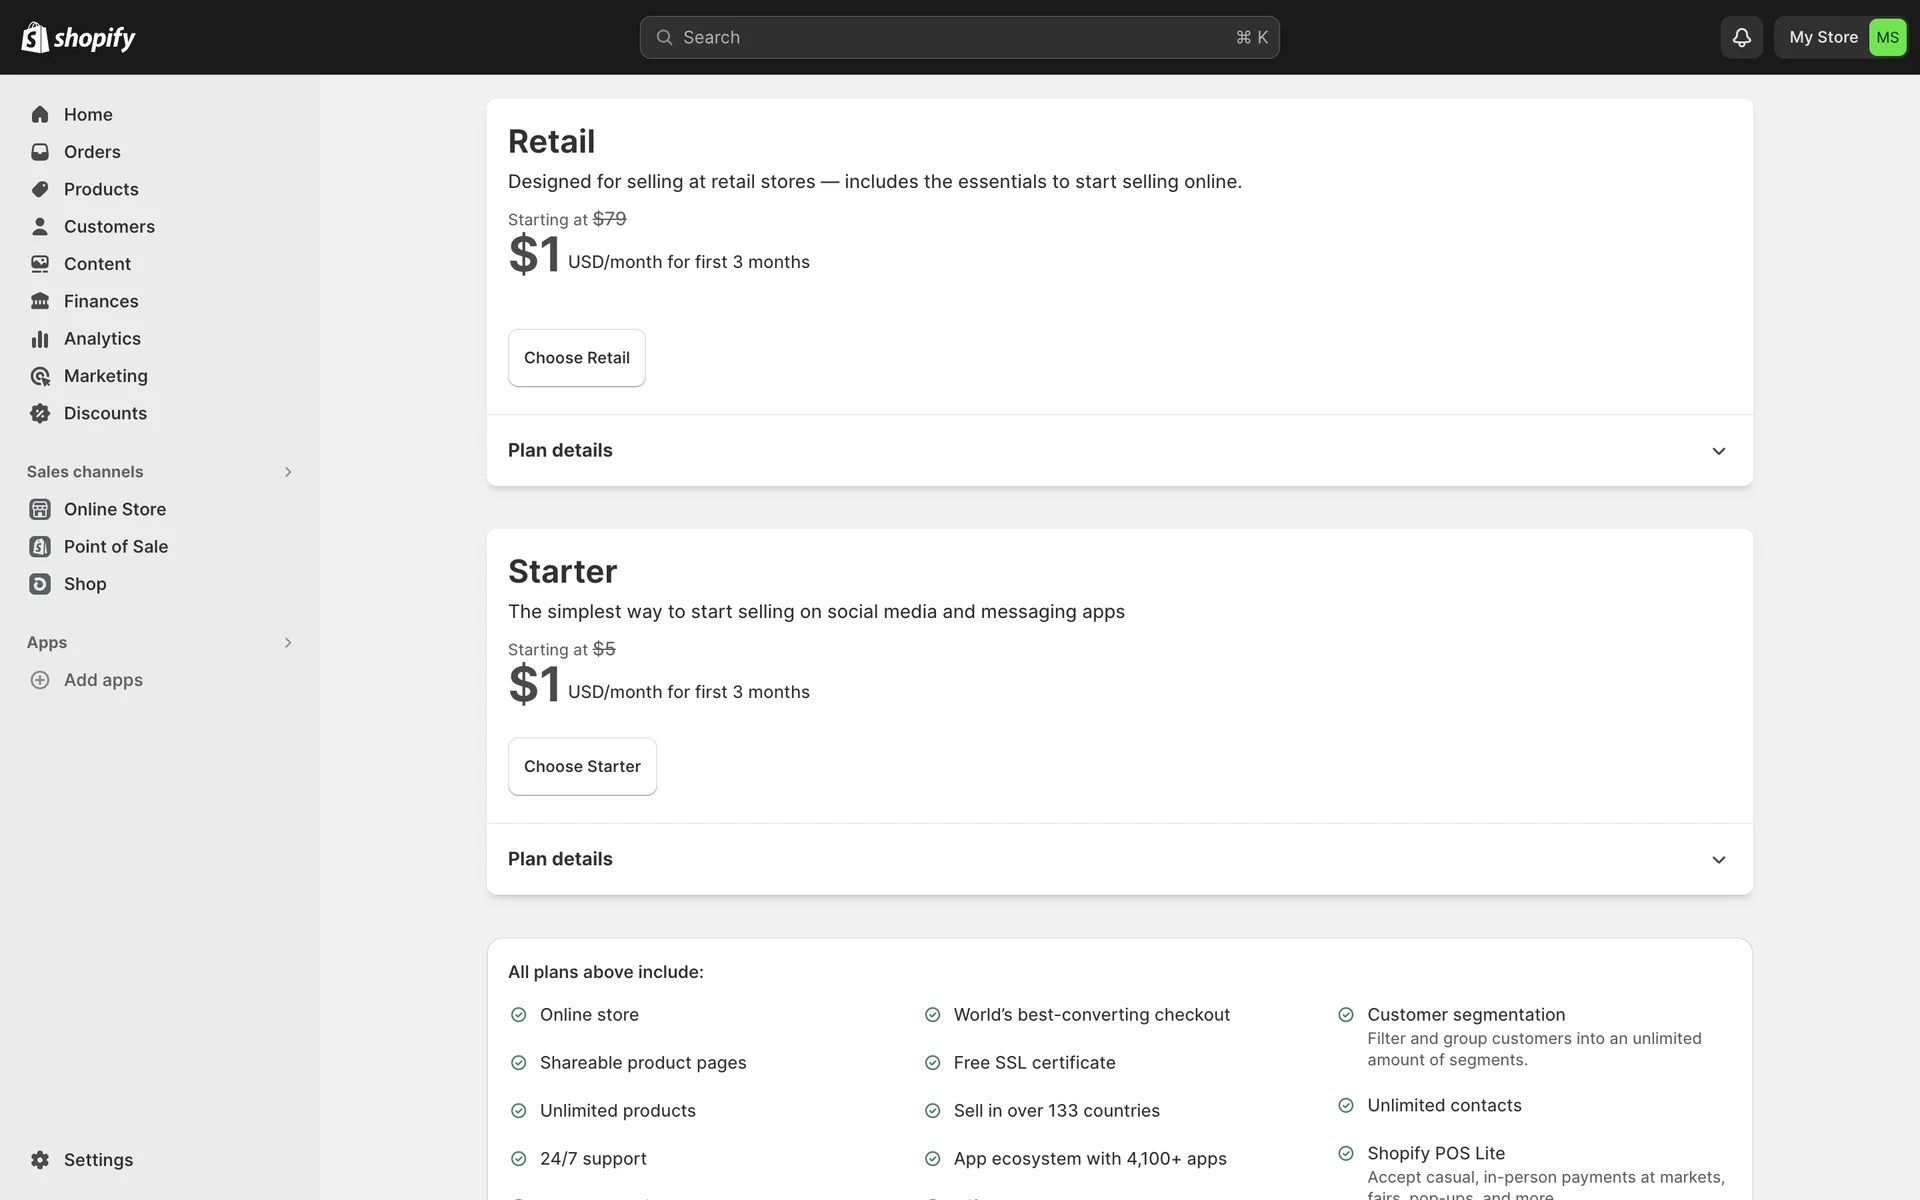The width and height of the screenshot is (1920, 1200).
Task: Expand the Apps section arrow
Action: (x=288, y=643)
